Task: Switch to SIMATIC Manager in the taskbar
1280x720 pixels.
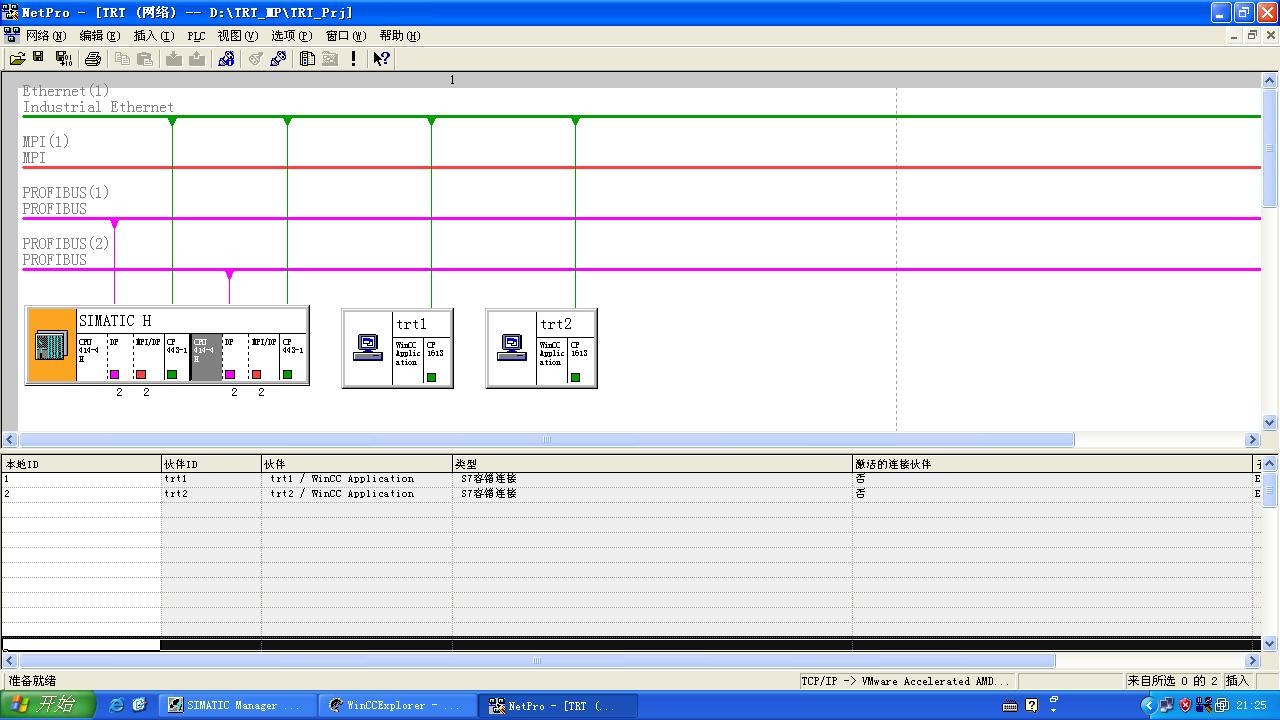Action: click(235, 705)
